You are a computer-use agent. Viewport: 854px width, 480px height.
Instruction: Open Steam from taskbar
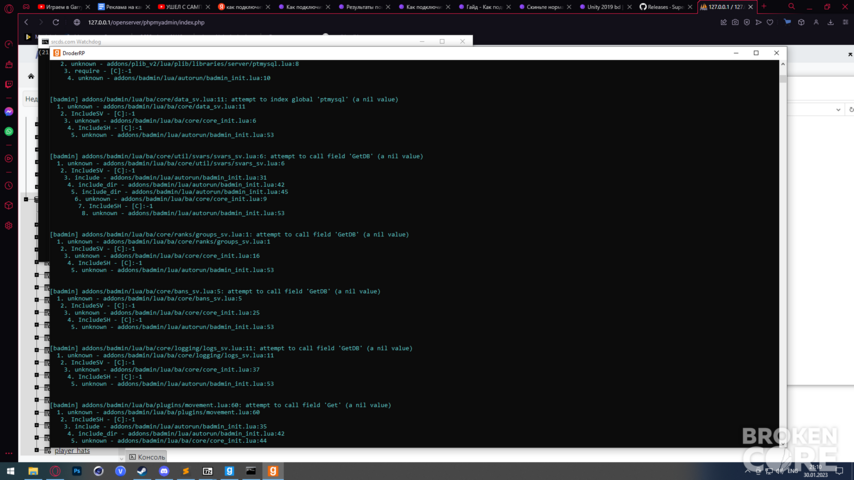coord(142,471)
